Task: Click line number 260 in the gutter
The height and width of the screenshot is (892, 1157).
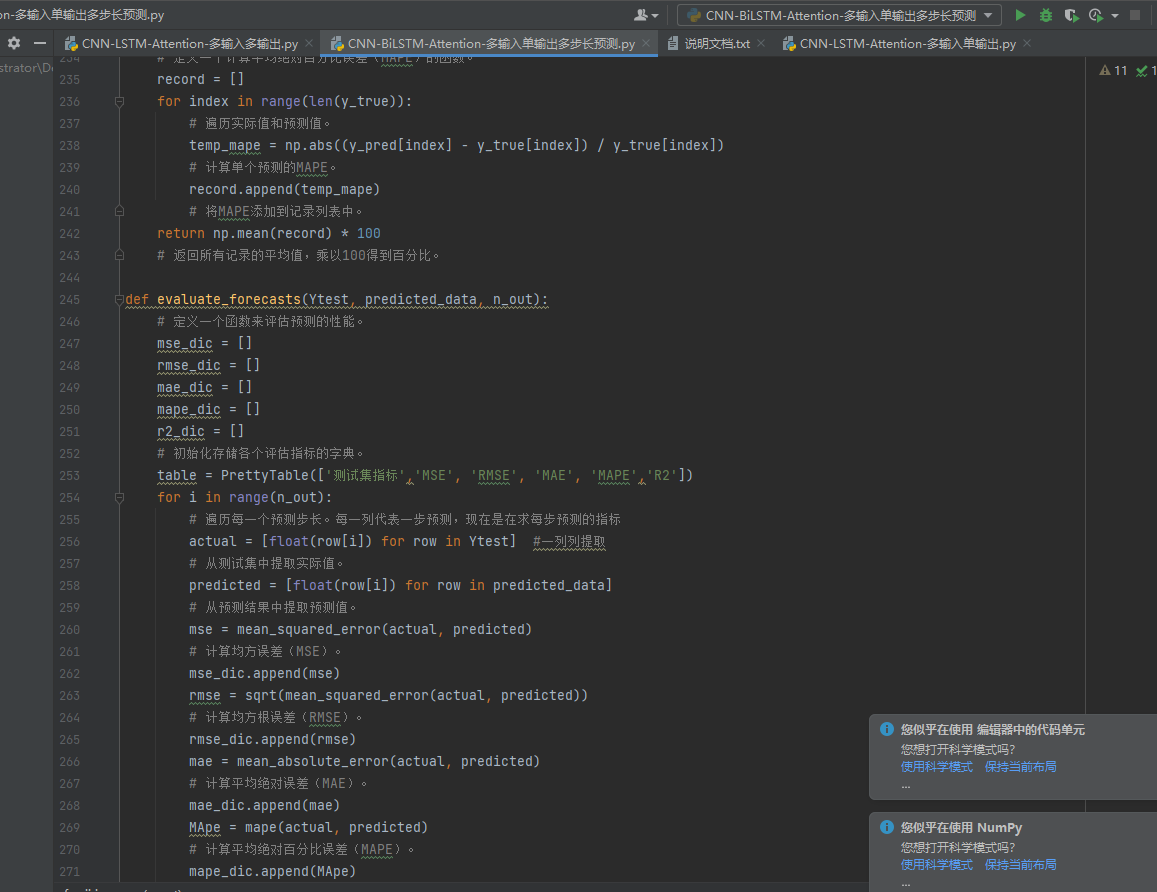Action: (68, 629)
